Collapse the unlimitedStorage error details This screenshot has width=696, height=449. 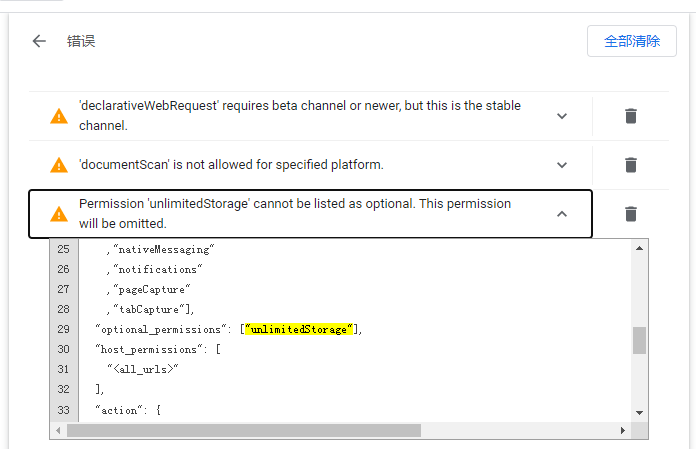coord(562,214)
